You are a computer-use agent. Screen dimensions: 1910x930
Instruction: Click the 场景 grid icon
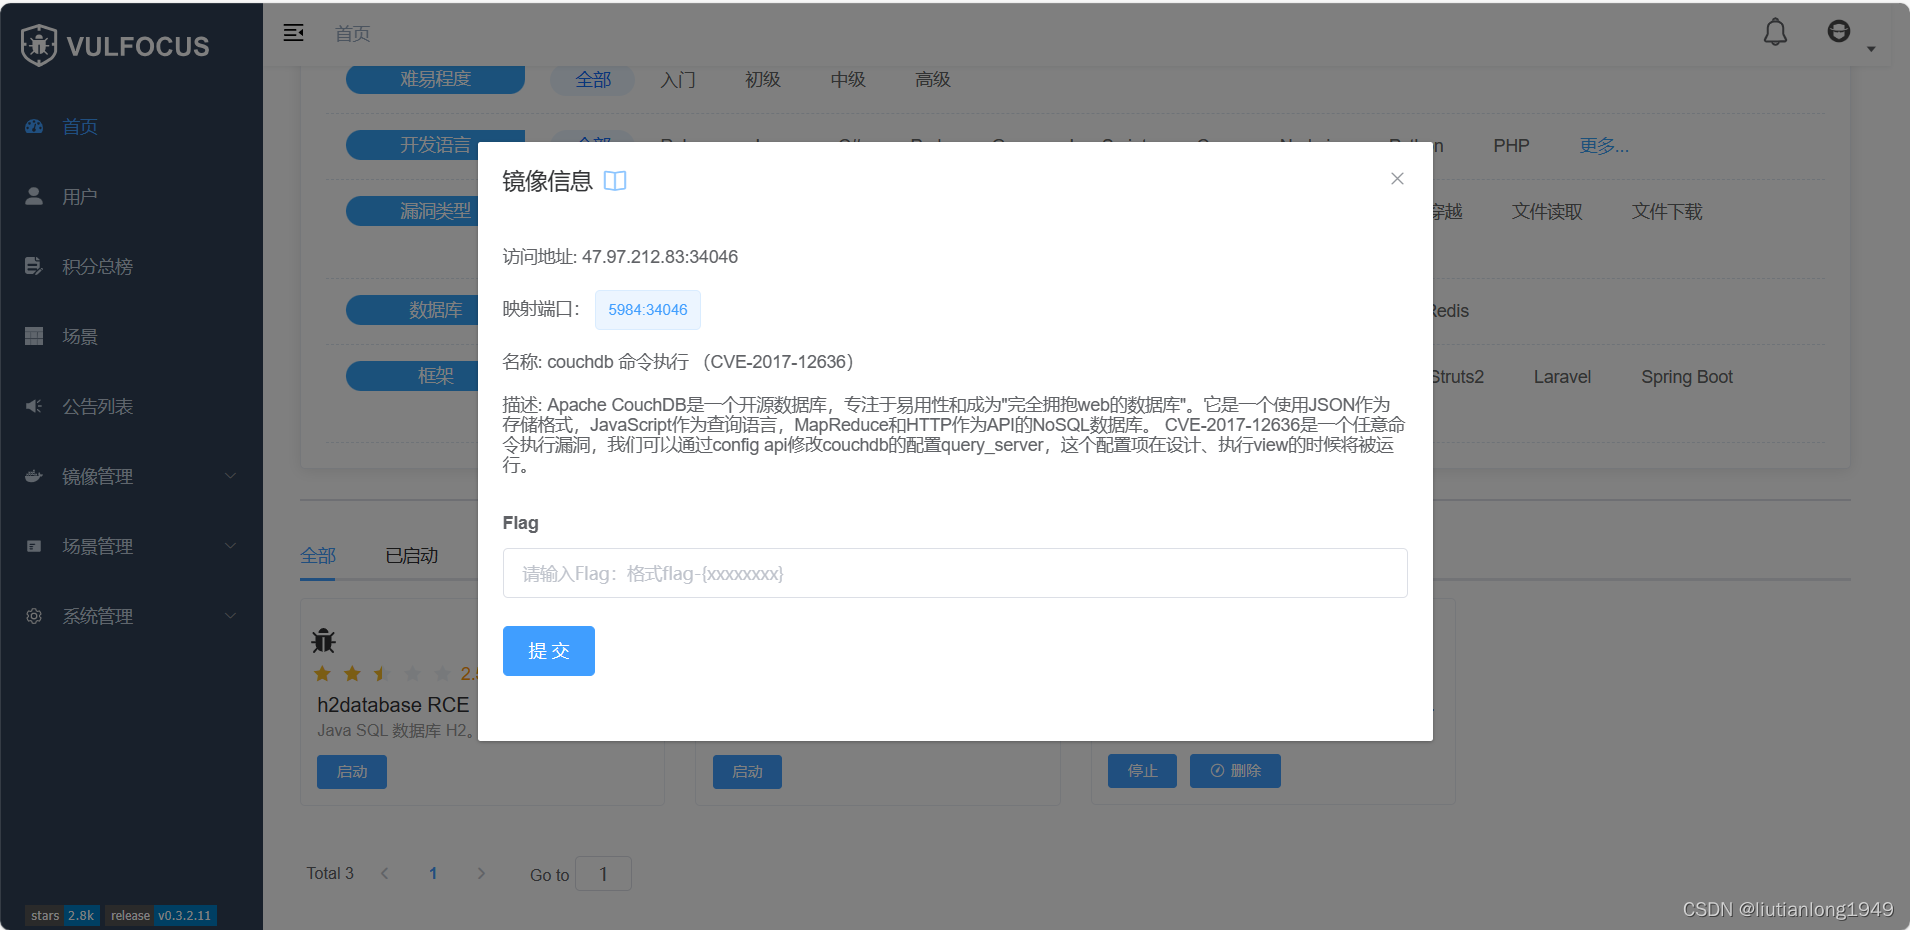point(34,336)
